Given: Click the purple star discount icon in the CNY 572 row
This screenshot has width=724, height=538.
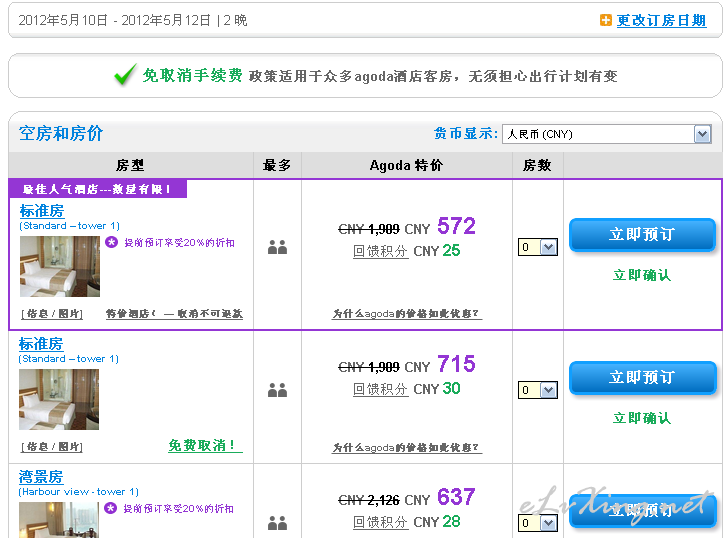Looking at the screenshot, I should (111, 242).
